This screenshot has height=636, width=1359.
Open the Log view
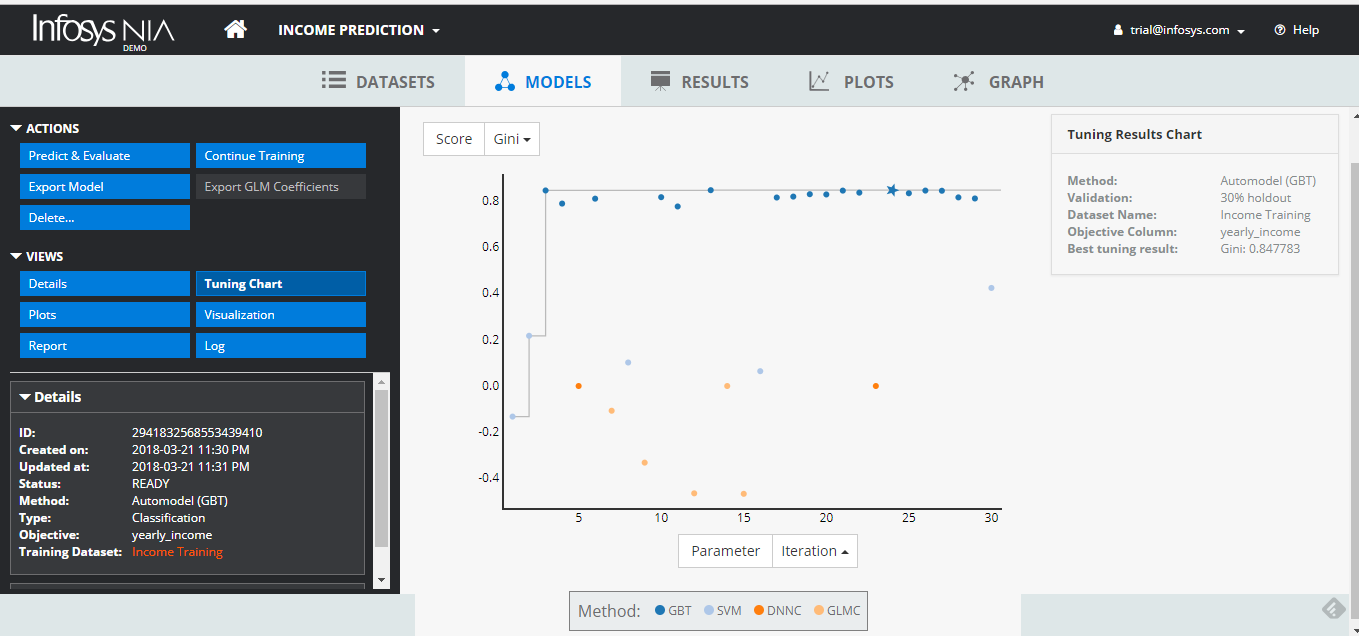coord(280,346)
